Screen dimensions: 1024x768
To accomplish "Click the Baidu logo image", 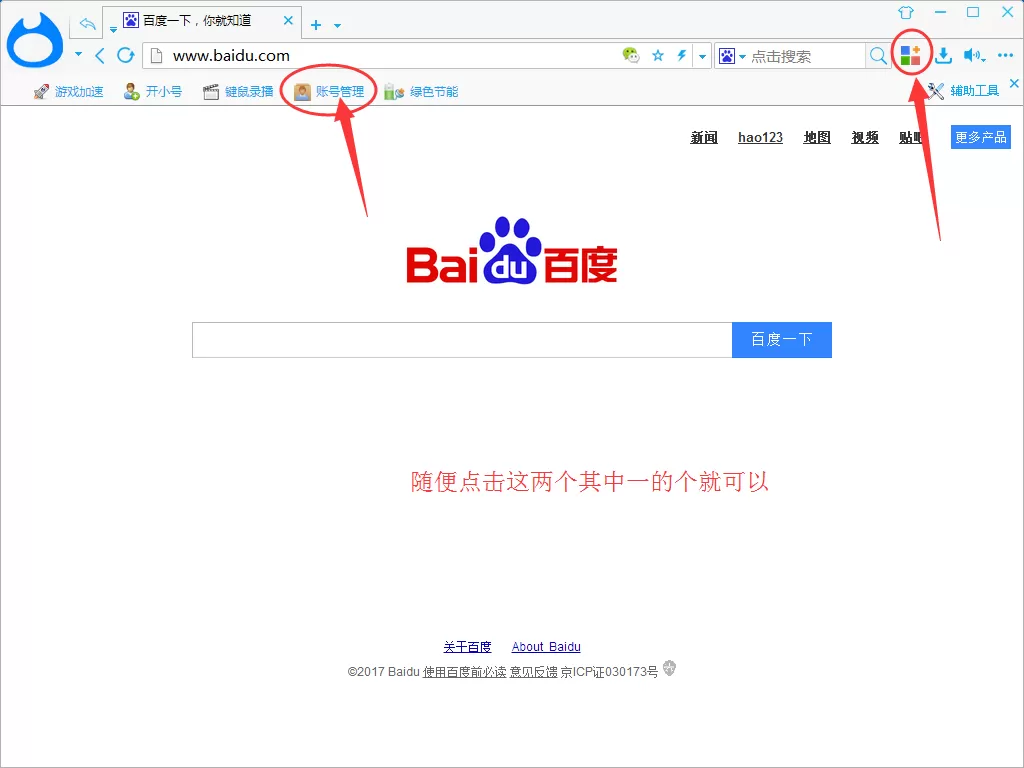I will point(512,251).
